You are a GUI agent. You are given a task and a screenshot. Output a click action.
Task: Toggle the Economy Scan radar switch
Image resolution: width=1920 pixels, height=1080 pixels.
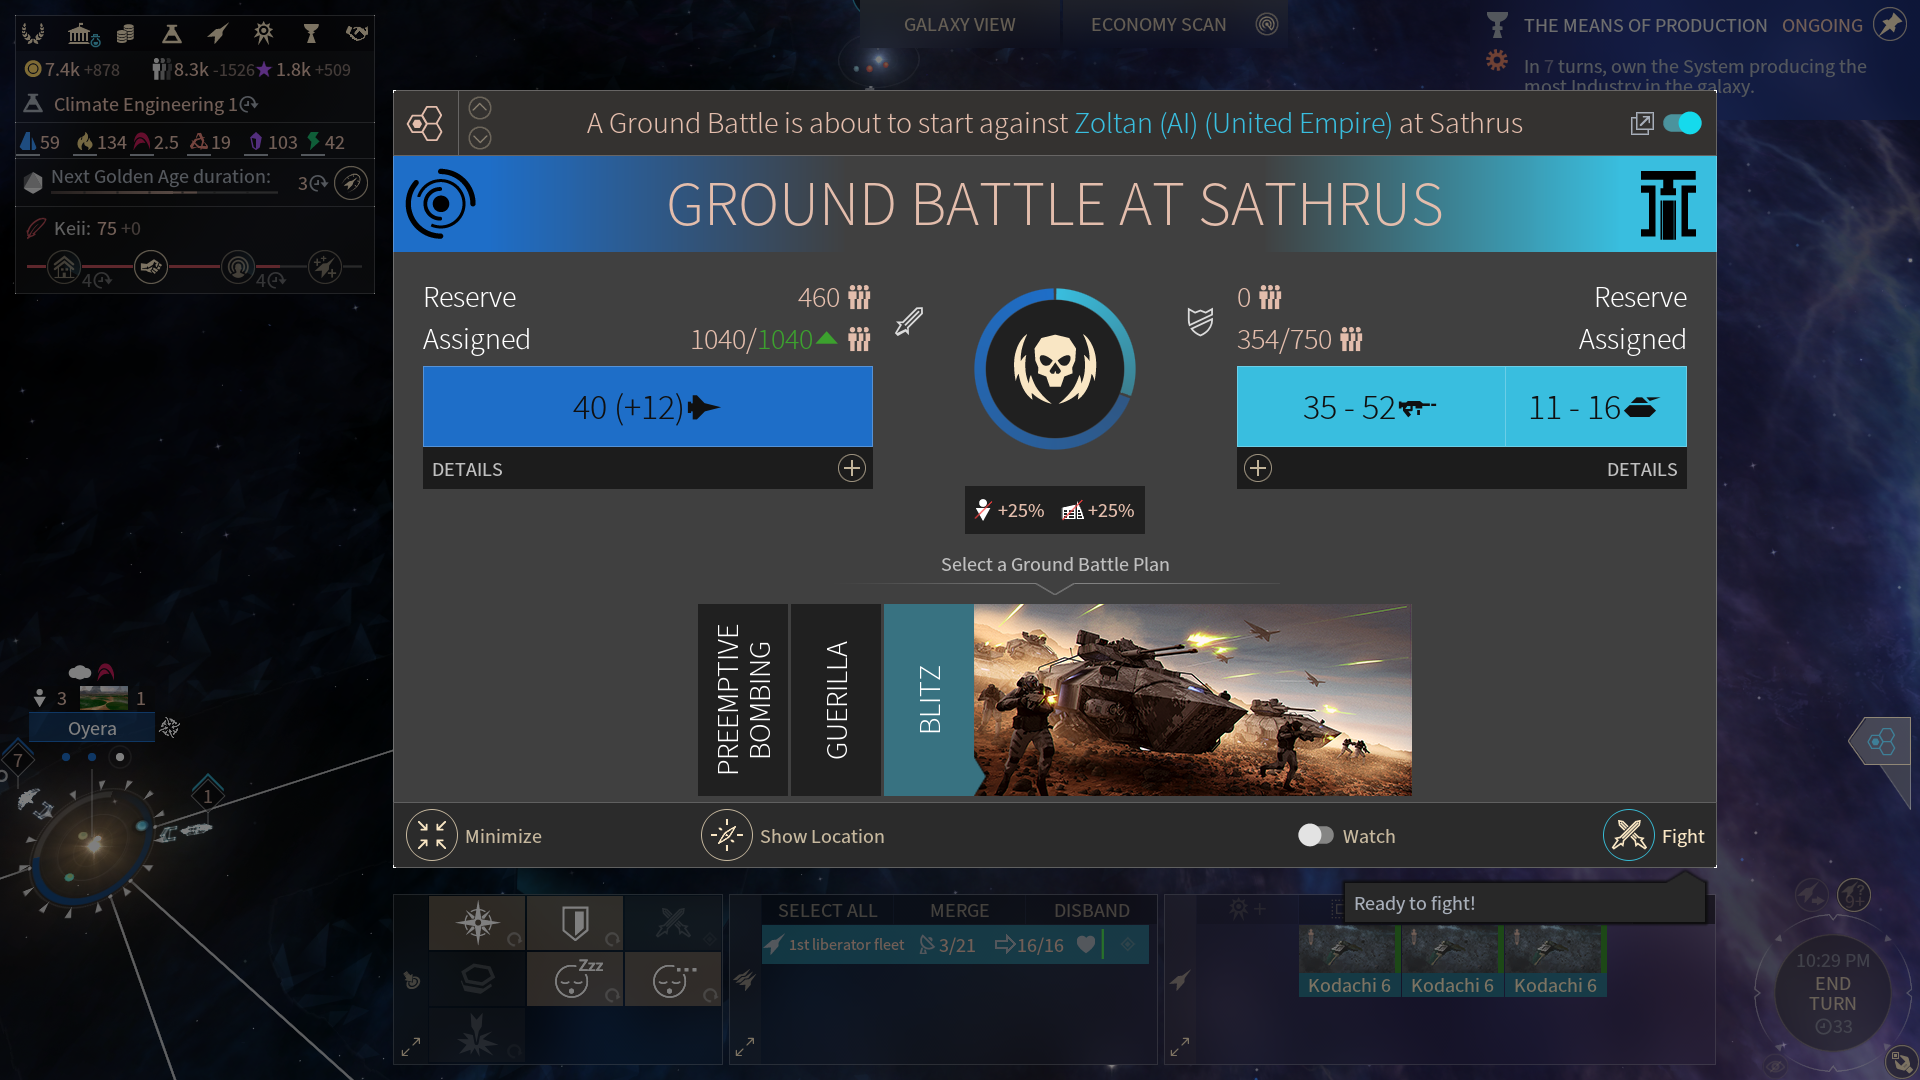[x=1266, y=24]
